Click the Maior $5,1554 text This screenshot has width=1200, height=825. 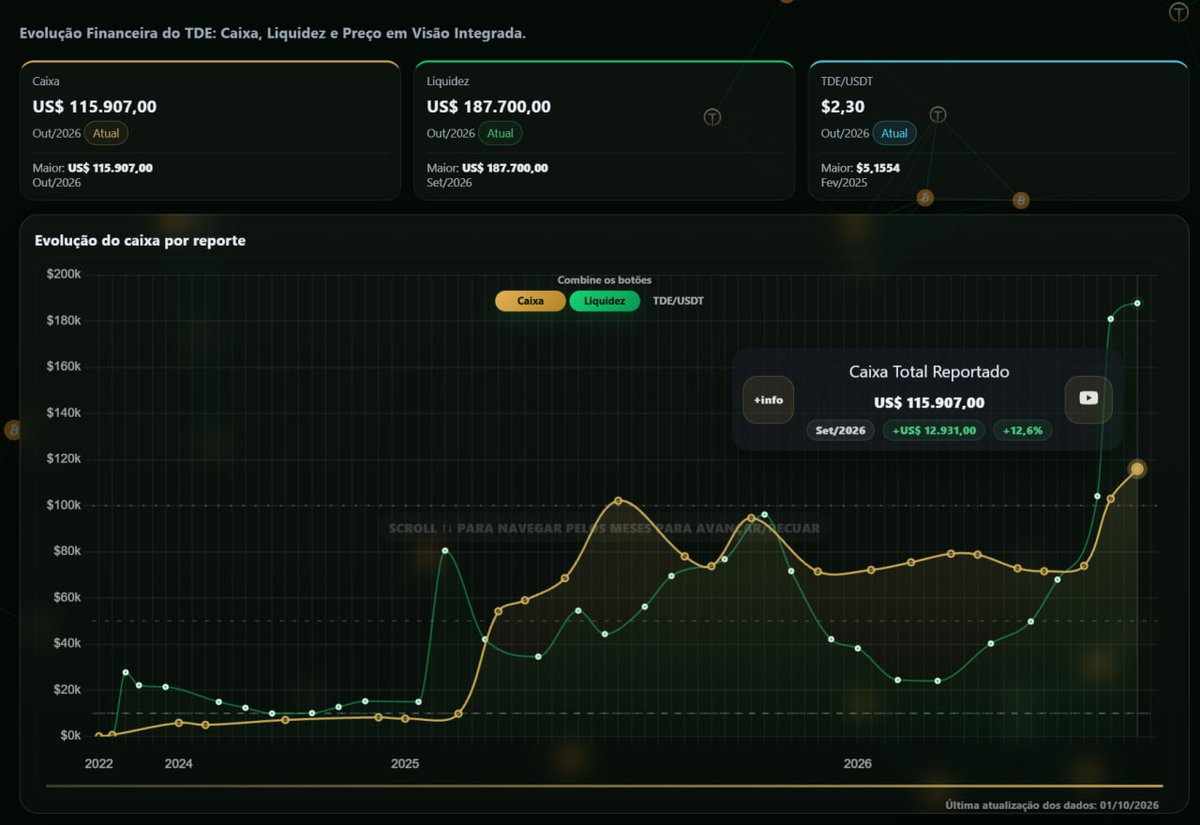860,168
